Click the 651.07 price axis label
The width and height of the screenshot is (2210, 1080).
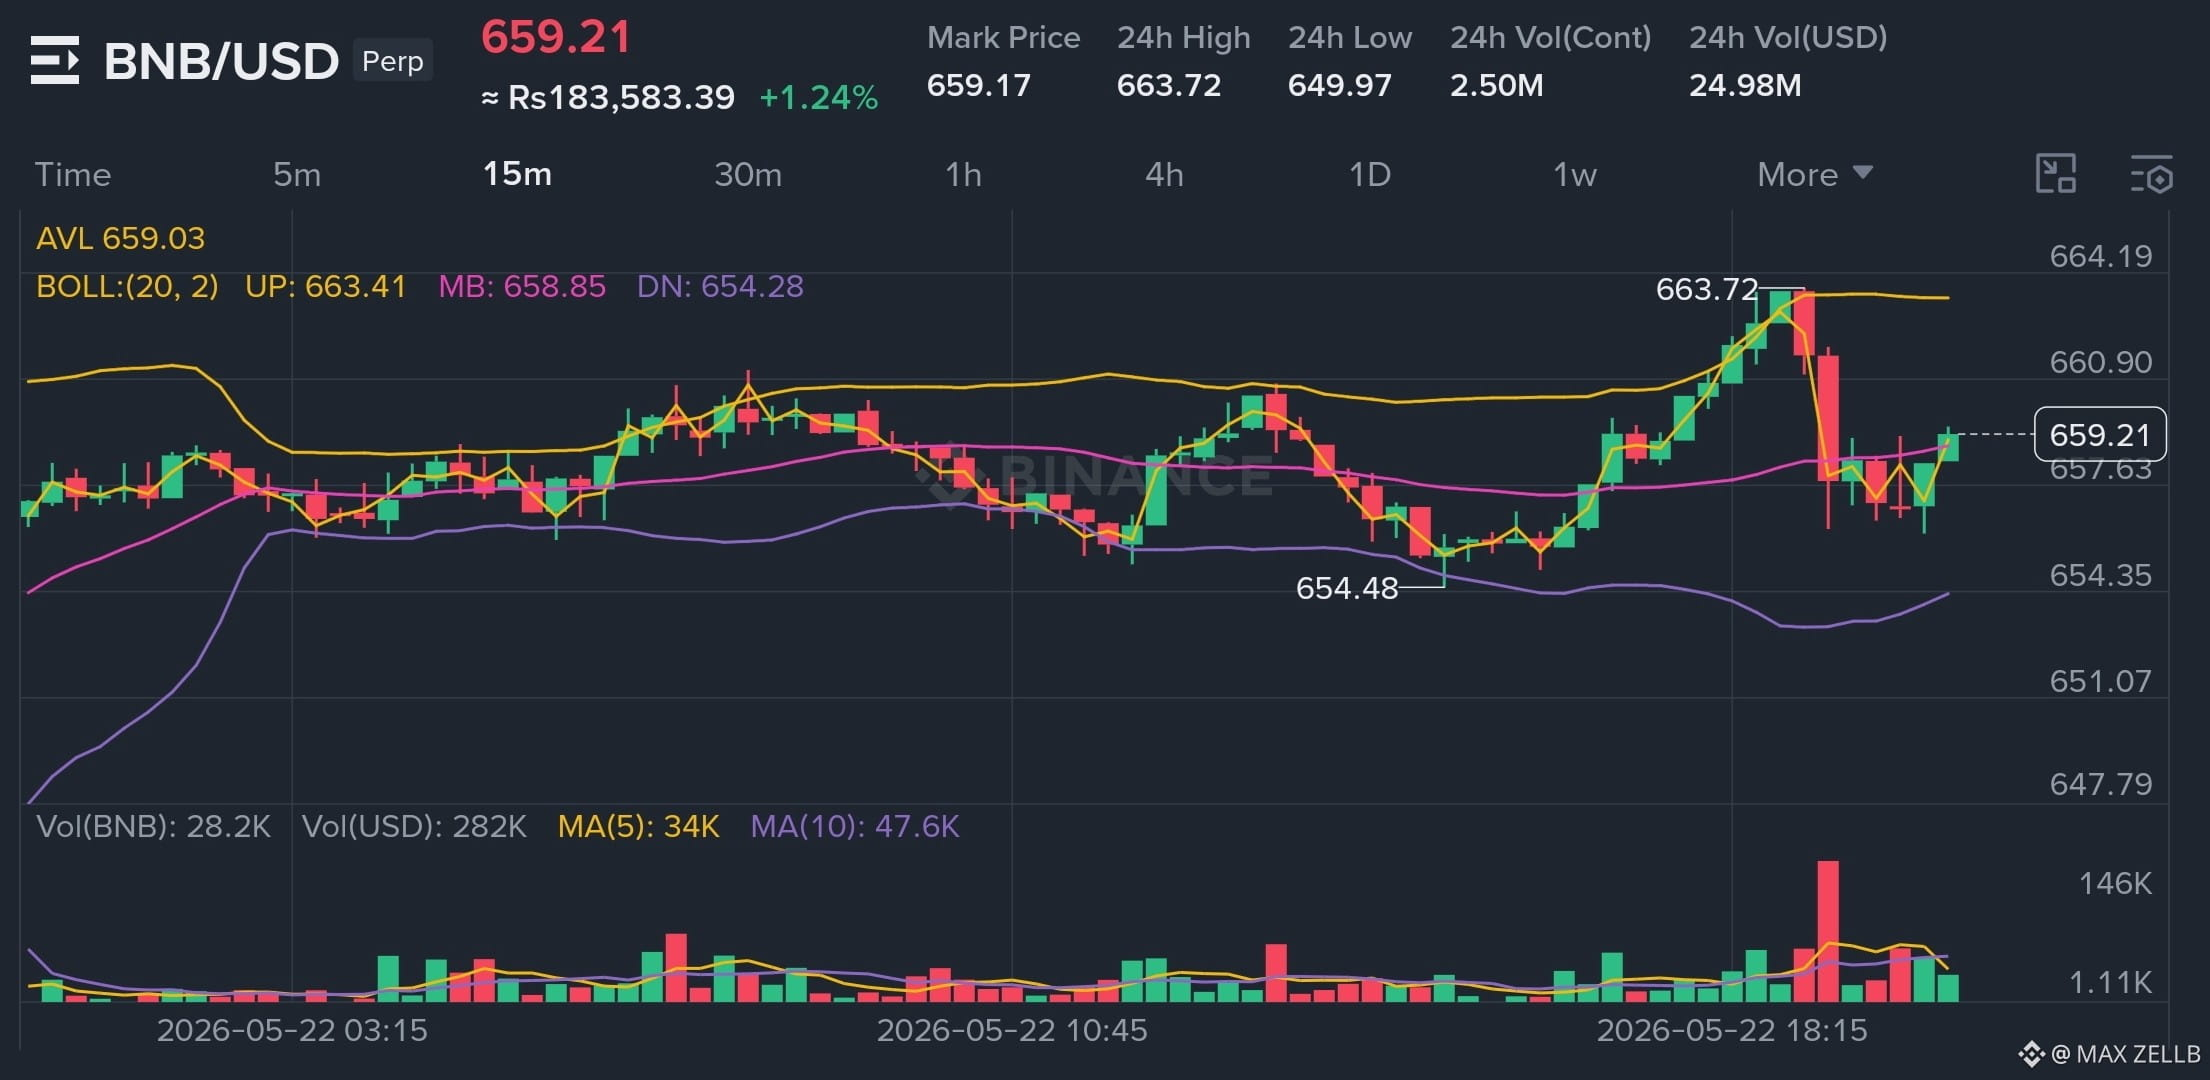click(2100, 681)
